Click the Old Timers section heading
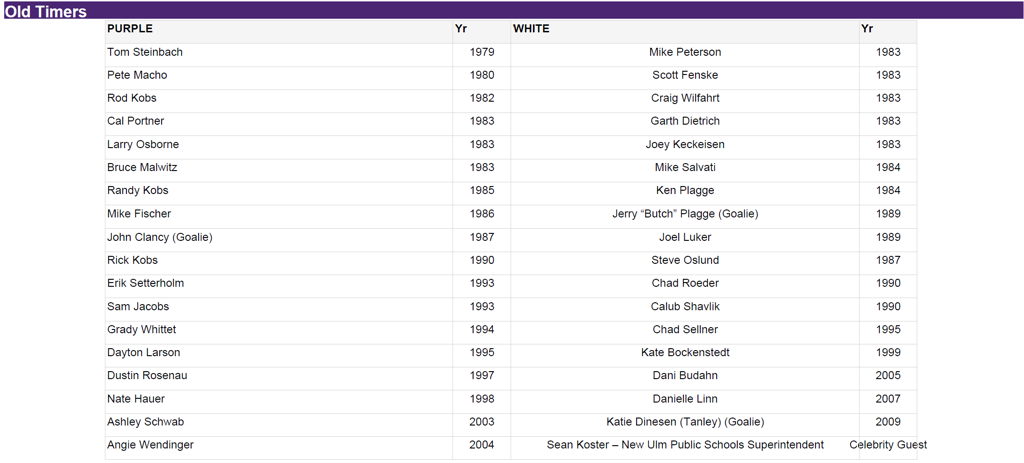 click(x=46, y=12)
